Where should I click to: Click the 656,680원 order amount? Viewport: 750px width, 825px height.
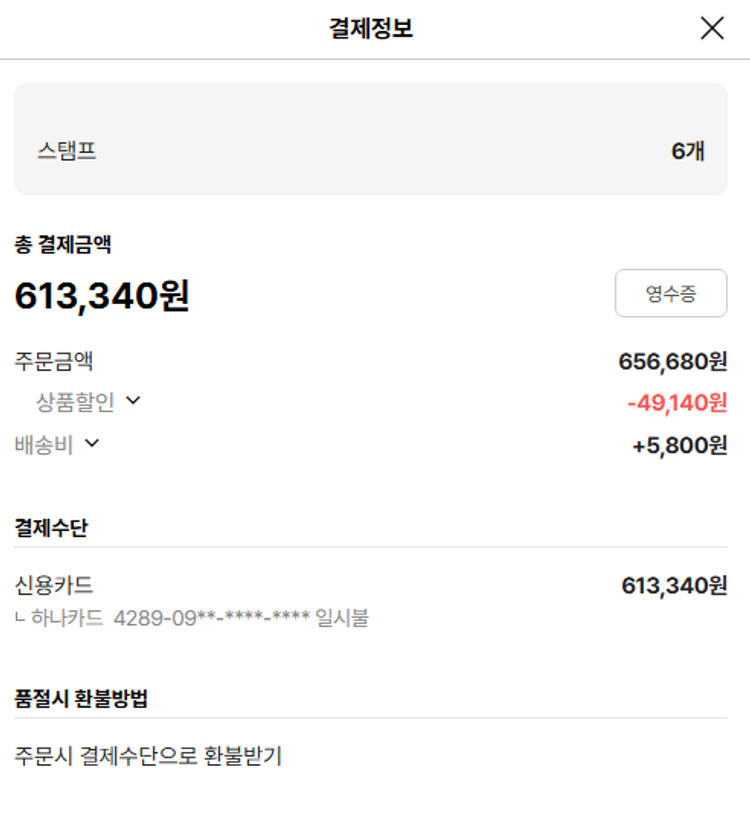tap(673, 361)
